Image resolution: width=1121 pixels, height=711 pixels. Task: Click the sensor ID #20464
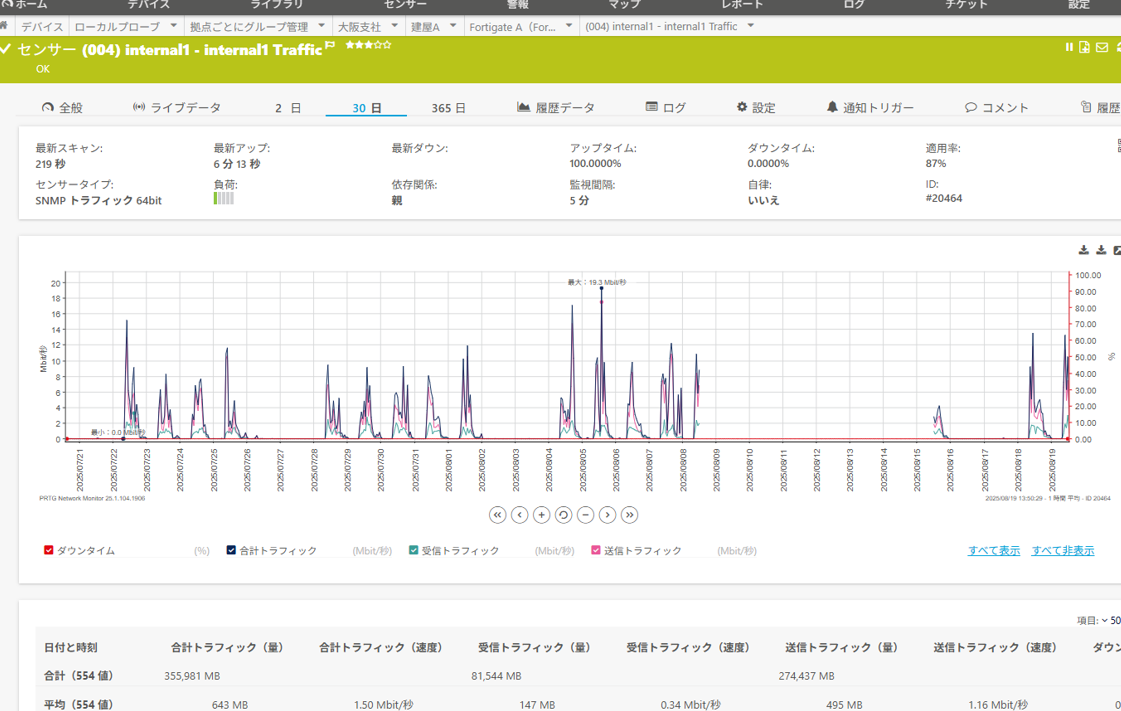pyautogui.click(x=944, y=198)
